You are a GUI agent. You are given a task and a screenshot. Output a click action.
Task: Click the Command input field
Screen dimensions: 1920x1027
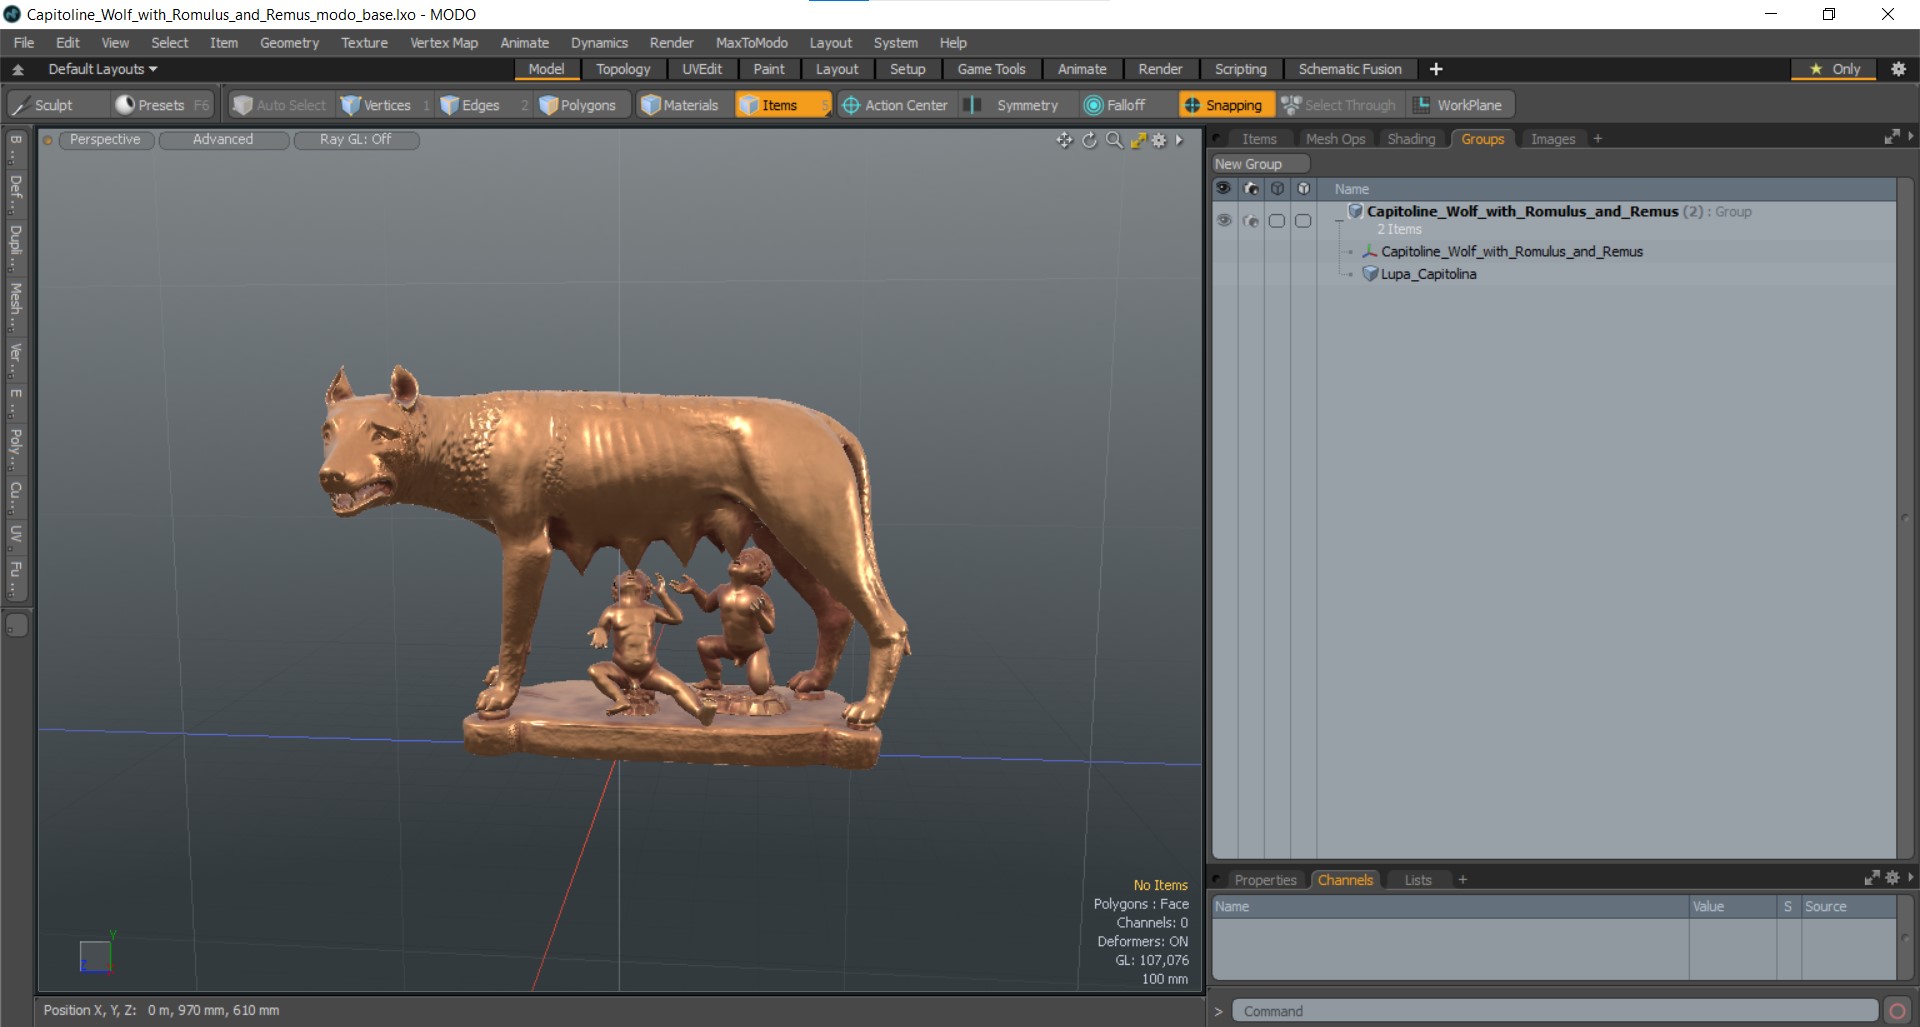point(1554,1011)
